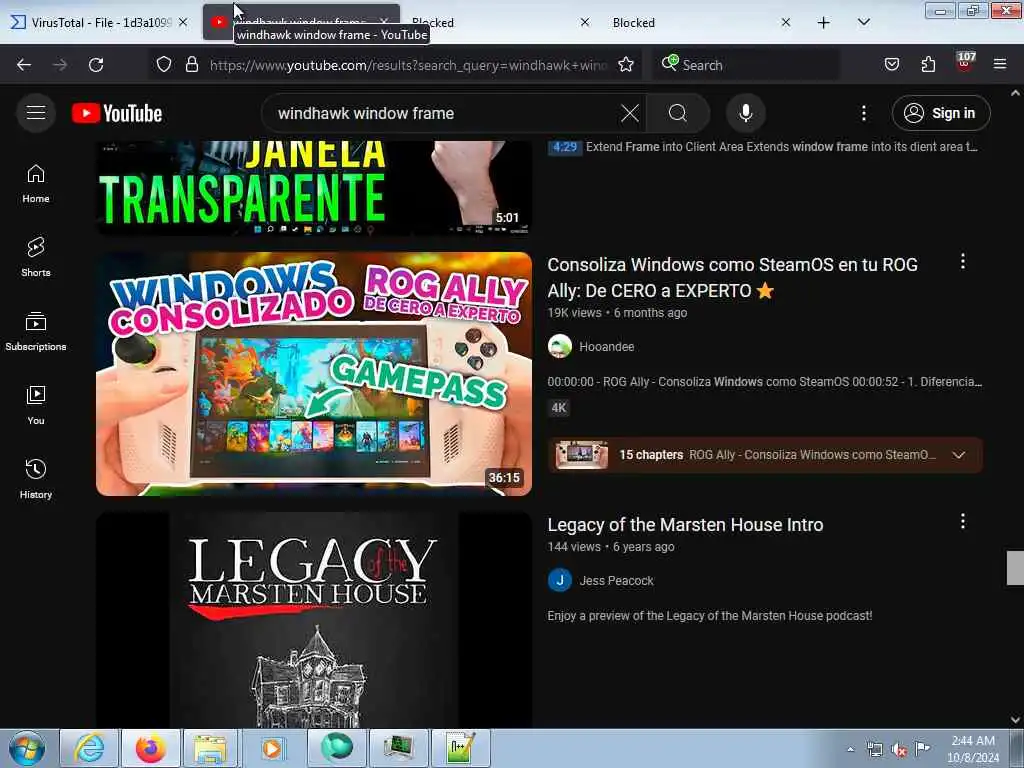The height and width of the screenshot is (768, 1024).
Task: Click the page vertical scrollbar thumb
Action: [1015, 568]
